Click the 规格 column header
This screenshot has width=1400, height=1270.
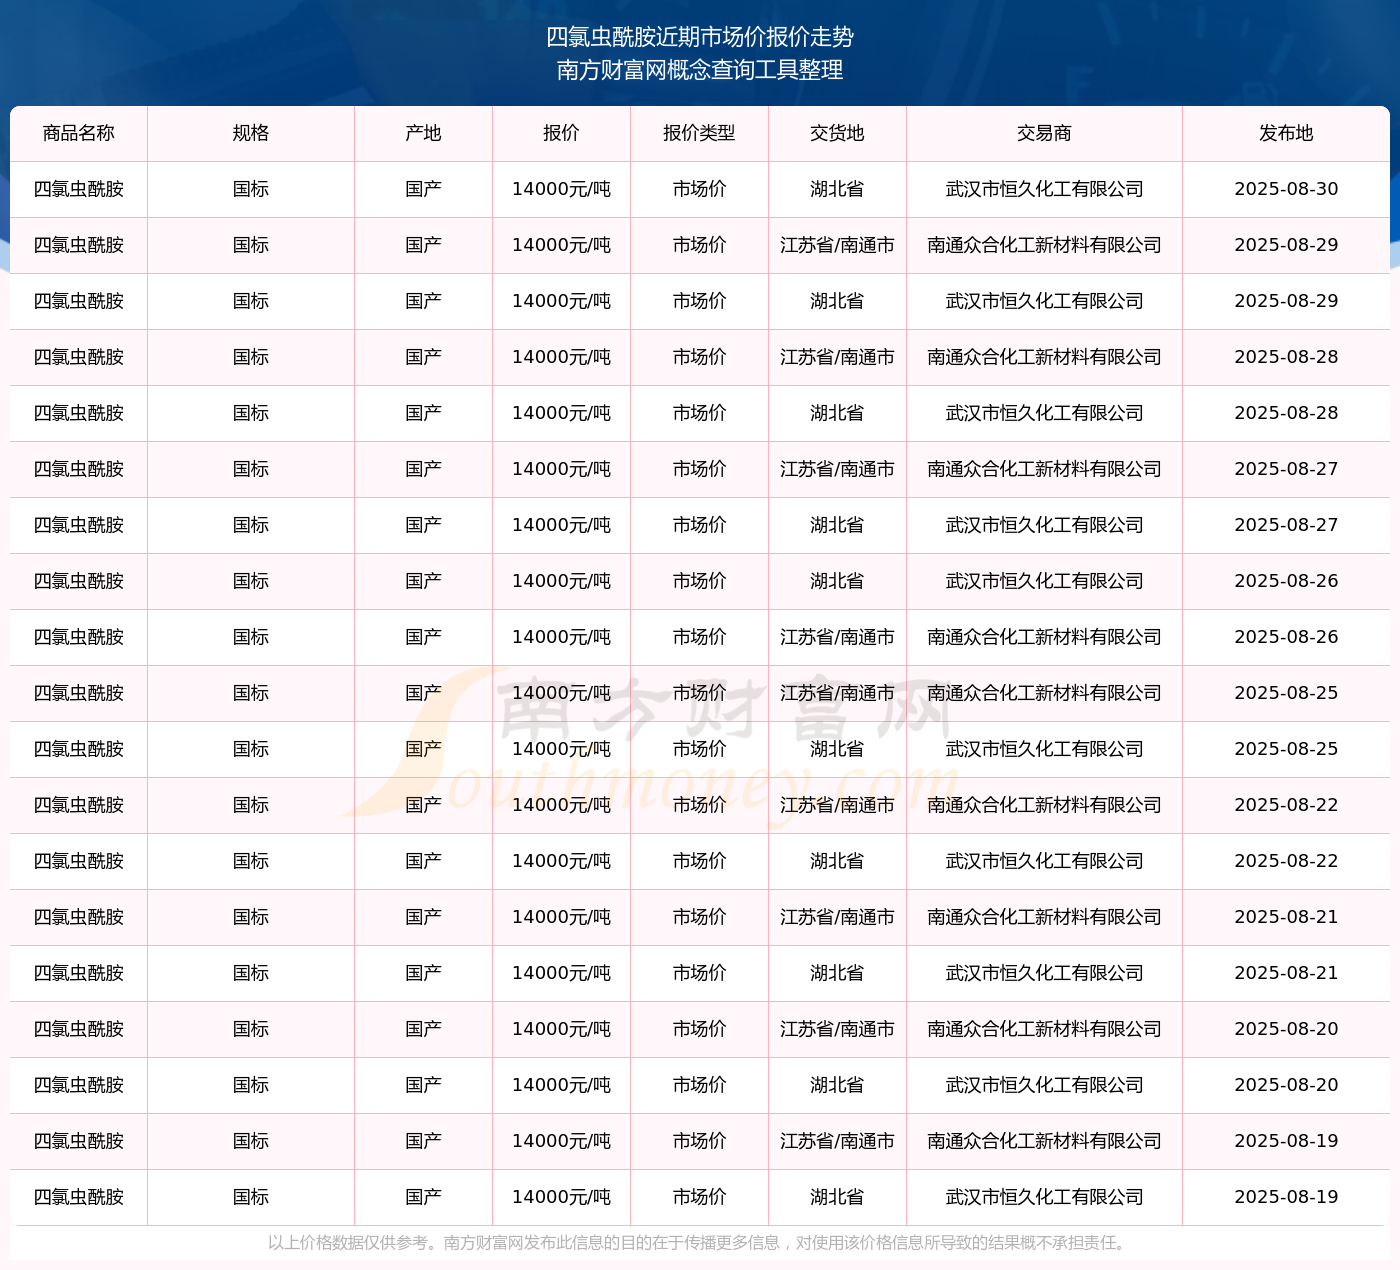tap(251, 133)
